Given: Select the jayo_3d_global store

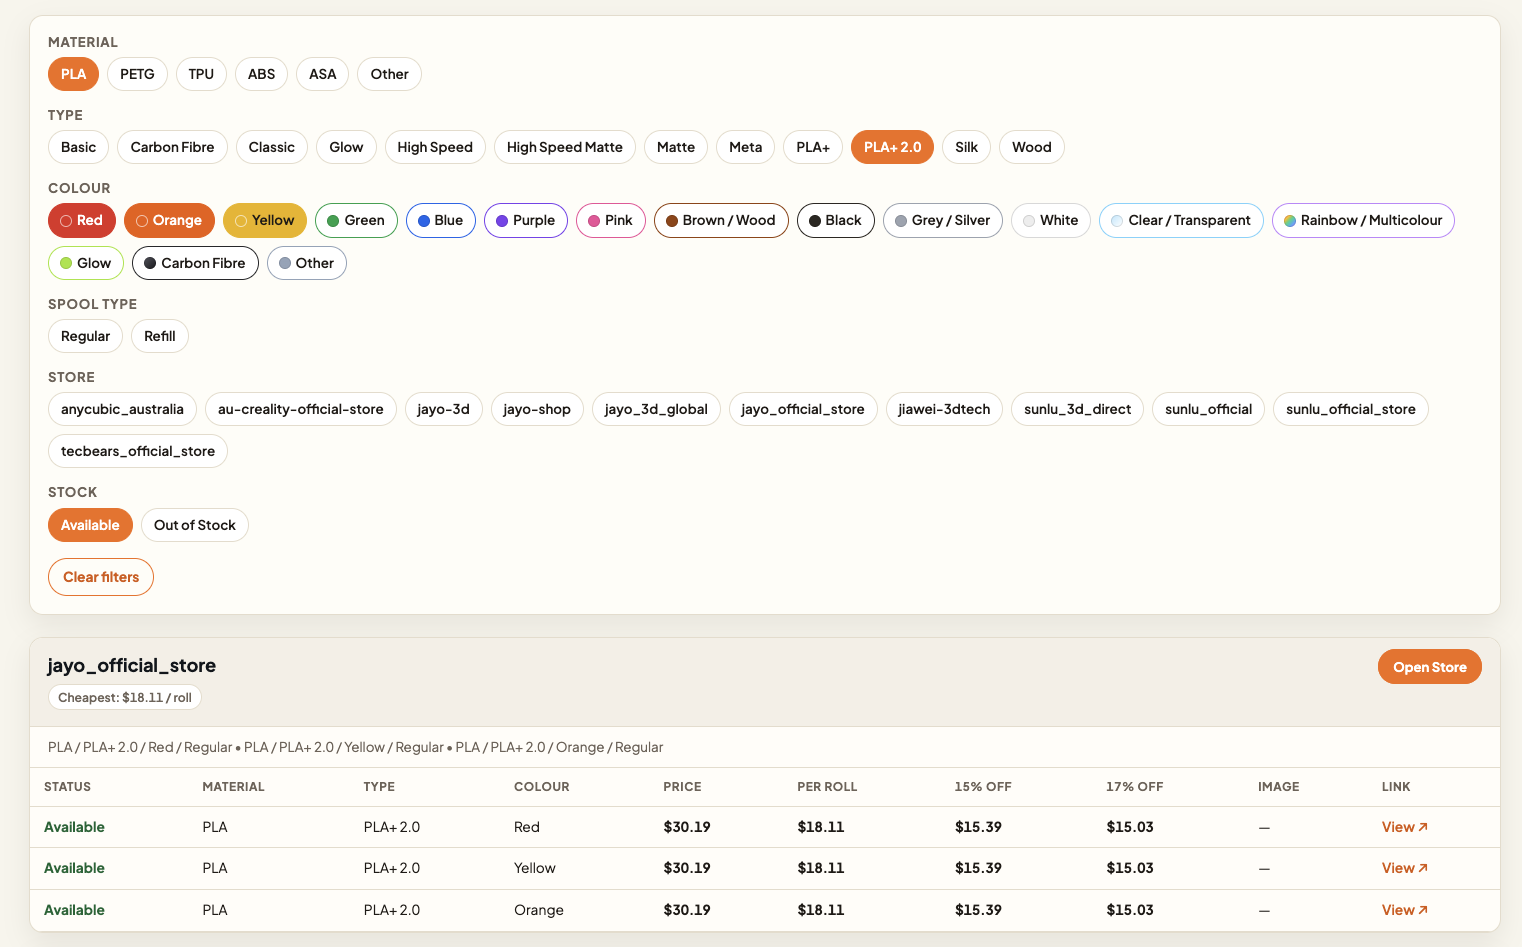Looking at the screenshot, I should coord(656,409).
